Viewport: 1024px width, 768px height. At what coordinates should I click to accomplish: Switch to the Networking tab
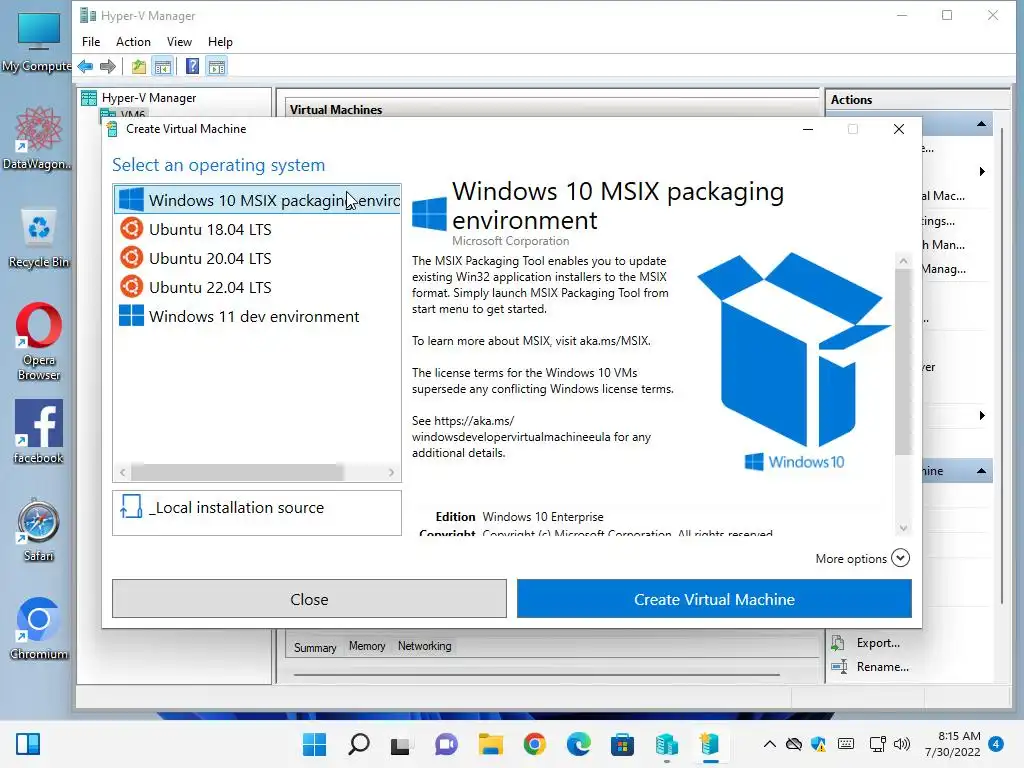[x=424, y=646]
